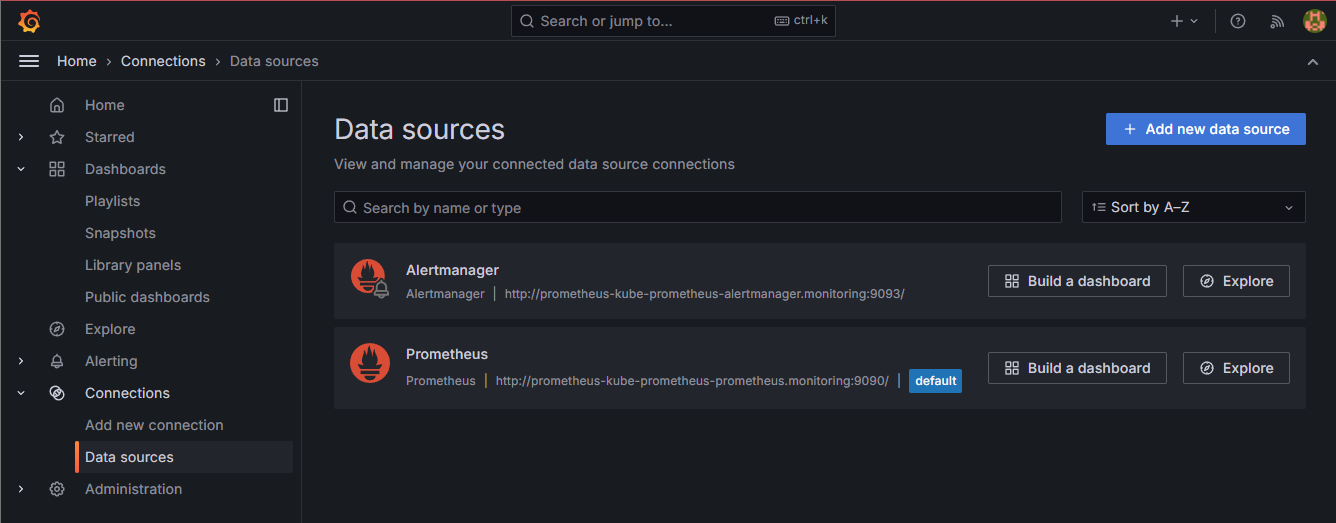Open Library panels menu item
The image size is (1336, 523).
coord(133,265)
